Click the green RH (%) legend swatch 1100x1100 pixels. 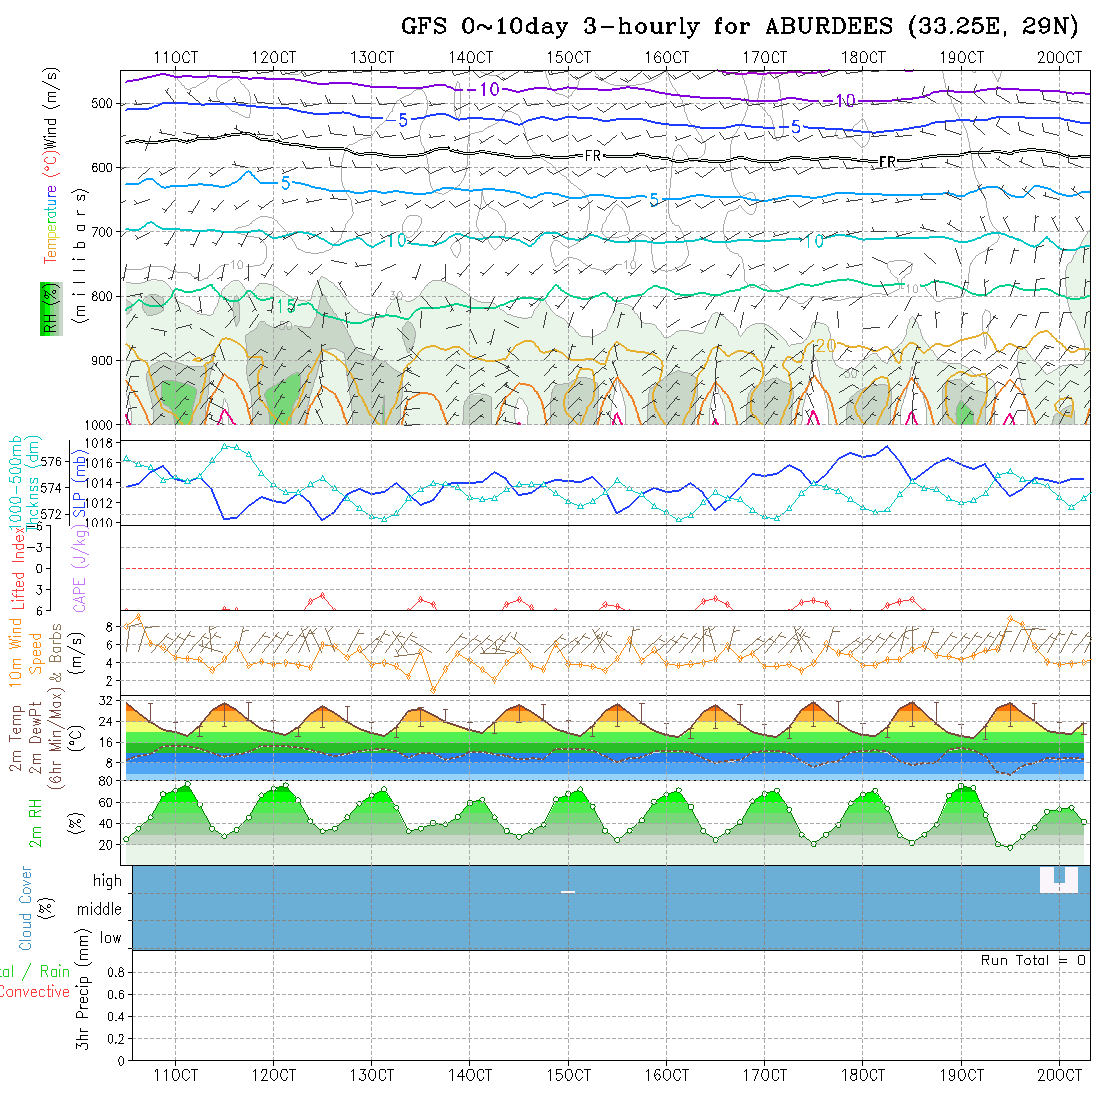47,308
